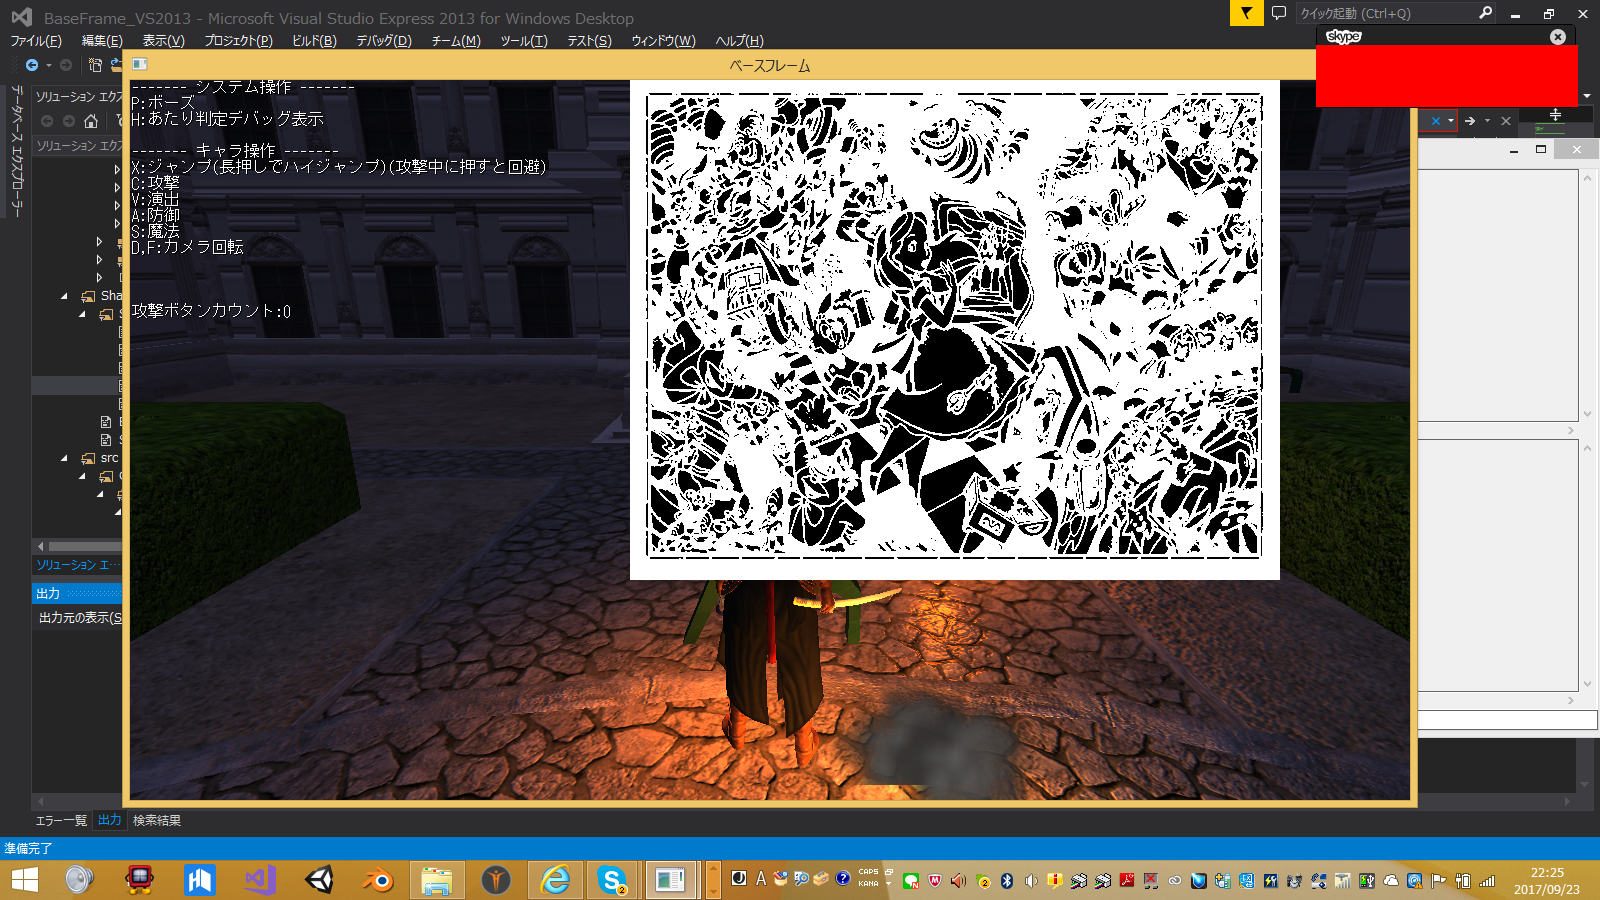The height and width of the screenshot is (900, 1600).
Task: Switch to the 検索結果 tab
Action: pos(157,820)
